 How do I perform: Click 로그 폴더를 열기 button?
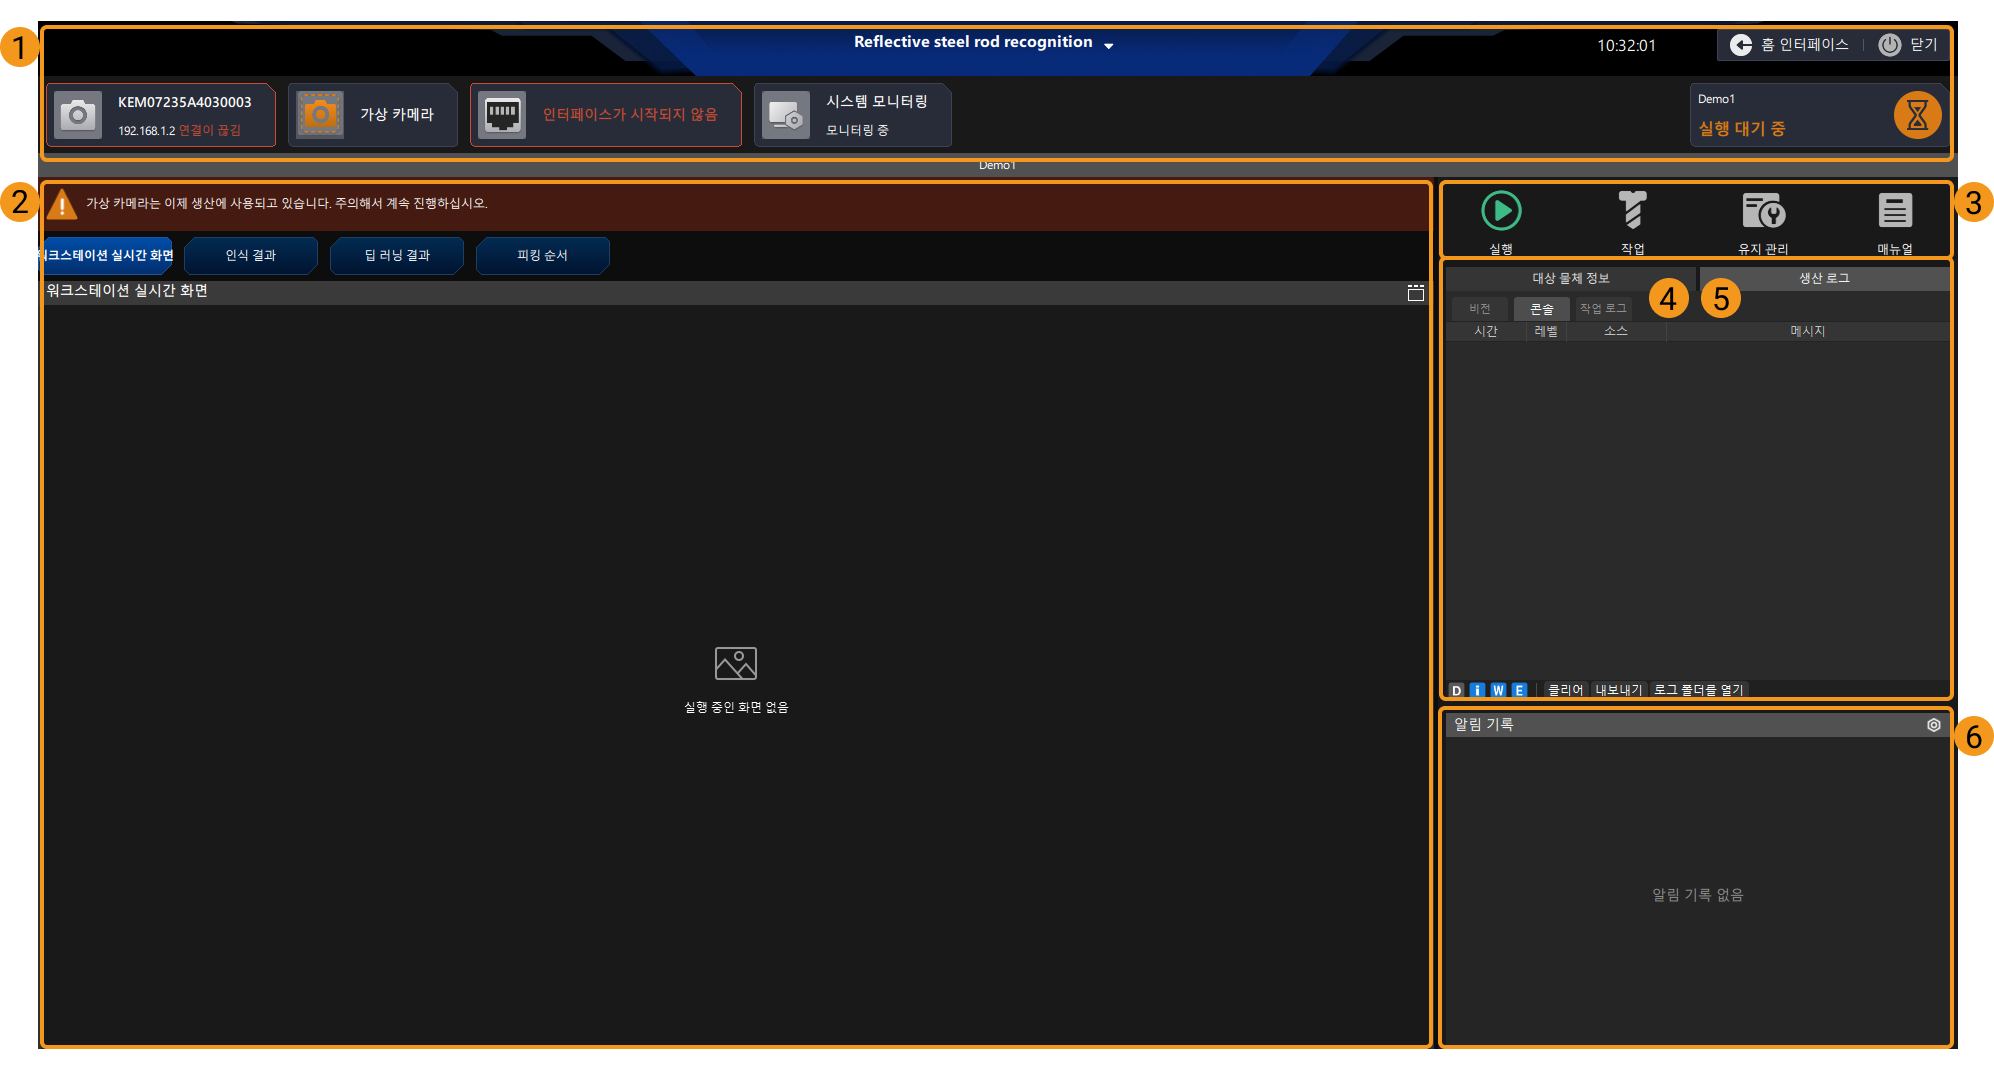tap(1699, 691)
